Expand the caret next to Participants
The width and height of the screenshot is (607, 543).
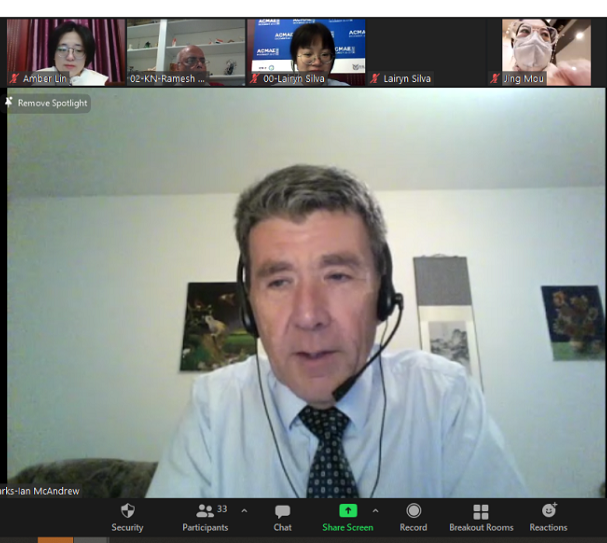click(x=244, y=510)
